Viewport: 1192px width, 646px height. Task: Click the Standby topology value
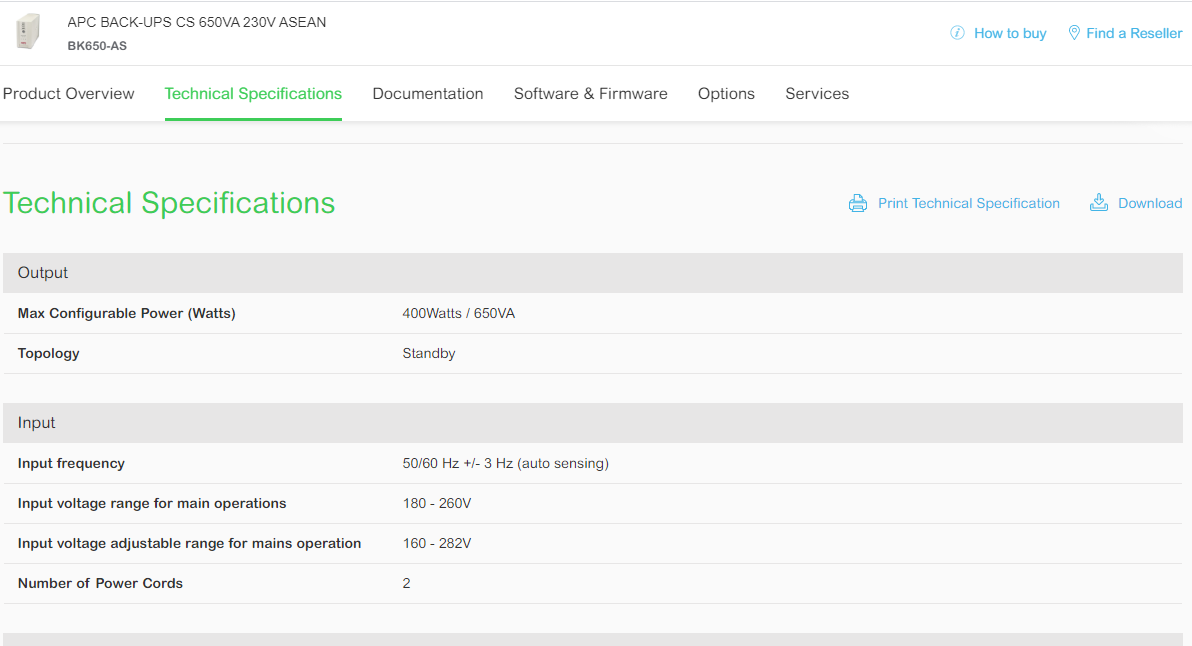pos(429,353)
